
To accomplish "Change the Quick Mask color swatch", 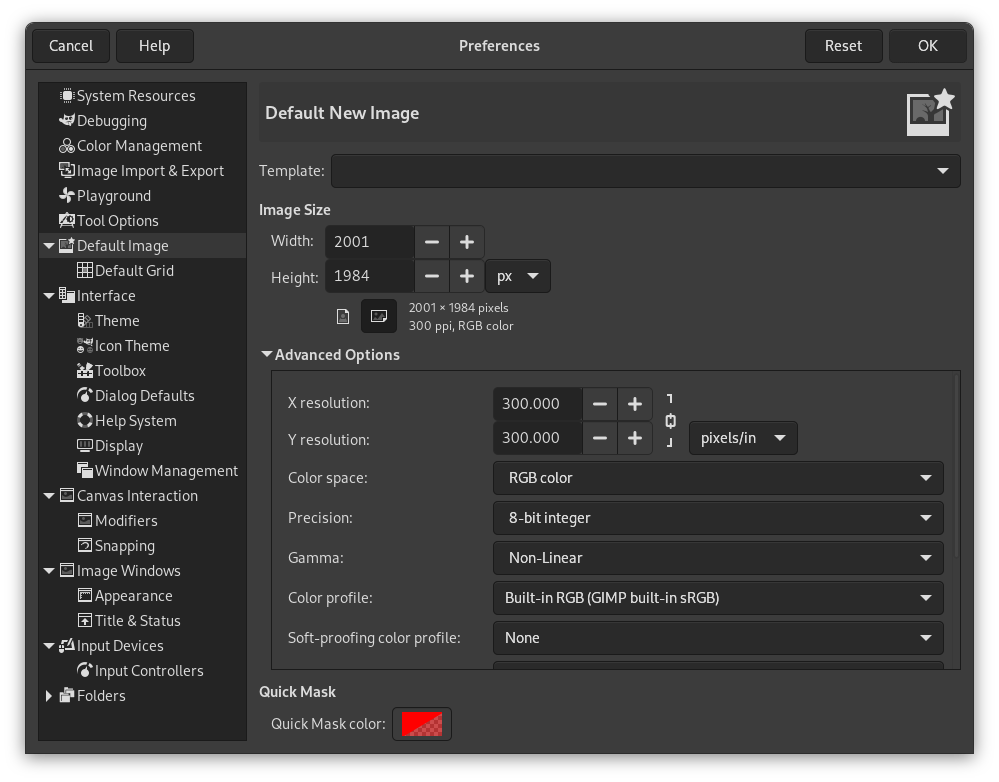I will (421, 723).
